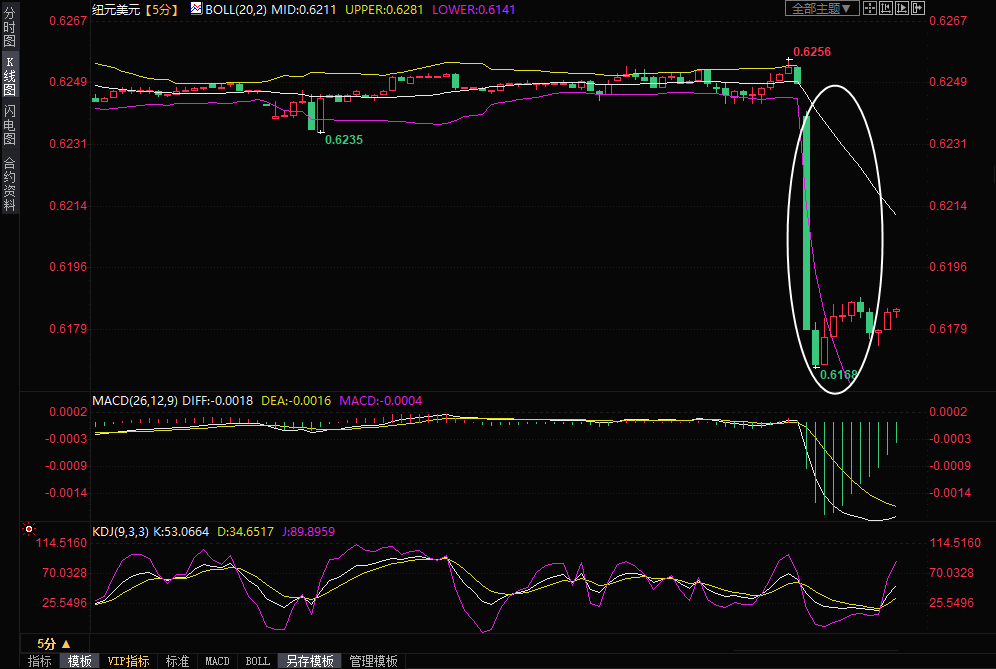Select the 模板 bottom tab

coord(80,661)
